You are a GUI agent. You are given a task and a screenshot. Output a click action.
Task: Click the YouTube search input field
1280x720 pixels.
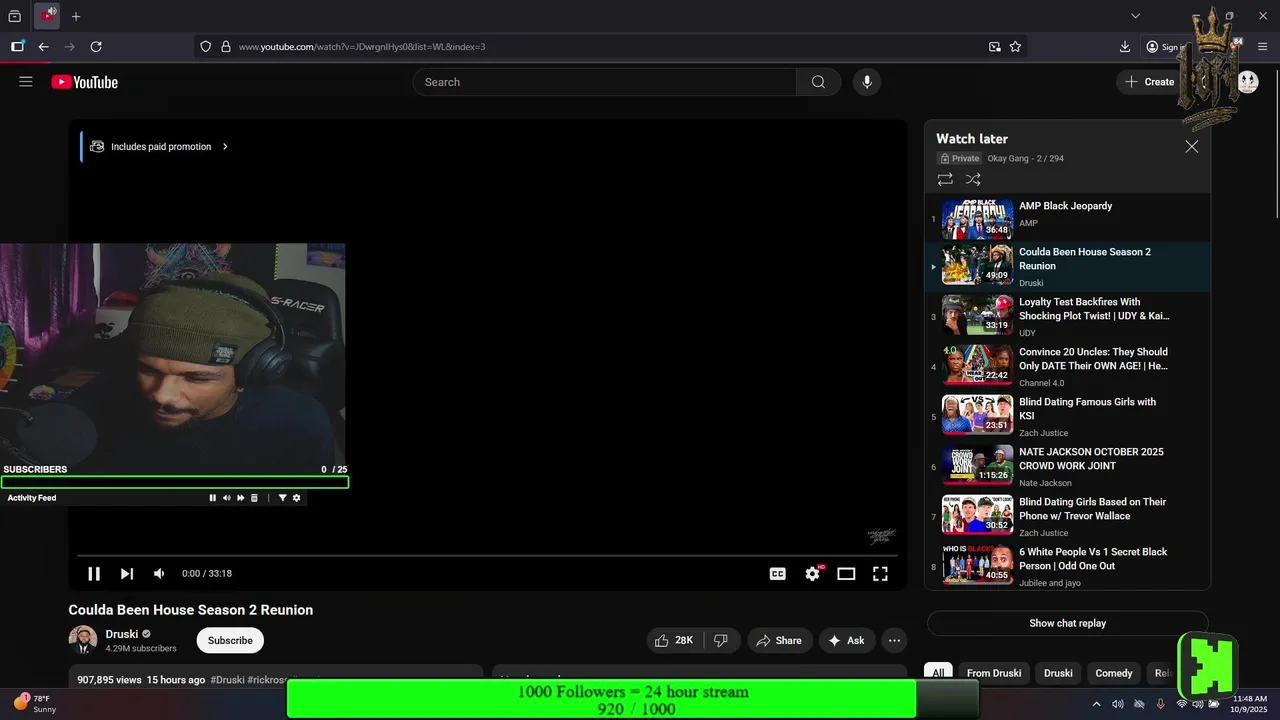(605, 82)
